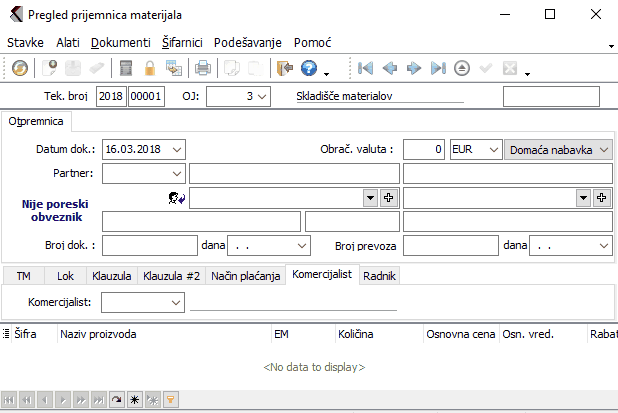Viewport: 618px width, 413px height.
Task: Select the Klauzula #2 tab
Action: click(x=169, y=275)
